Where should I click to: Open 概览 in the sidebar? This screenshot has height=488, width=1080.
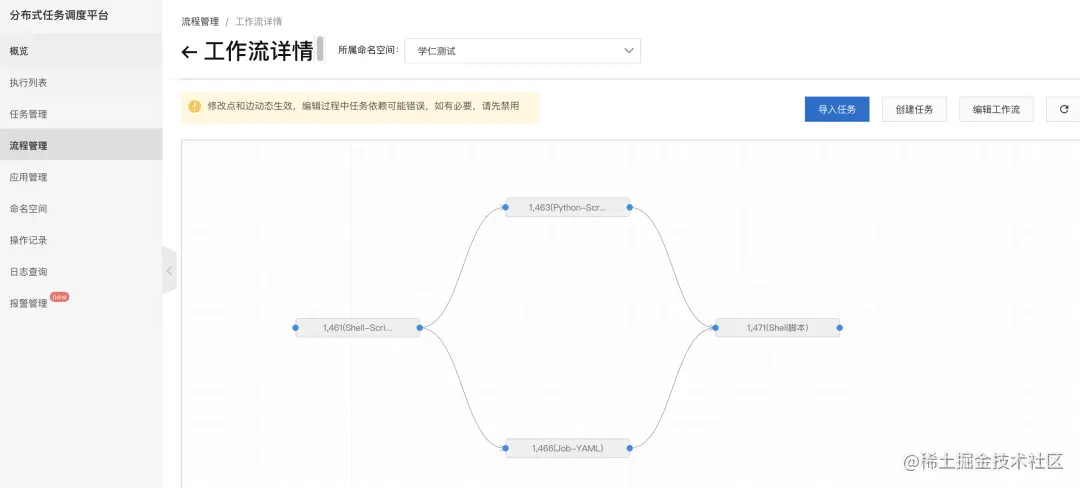[x=81, y=51]
